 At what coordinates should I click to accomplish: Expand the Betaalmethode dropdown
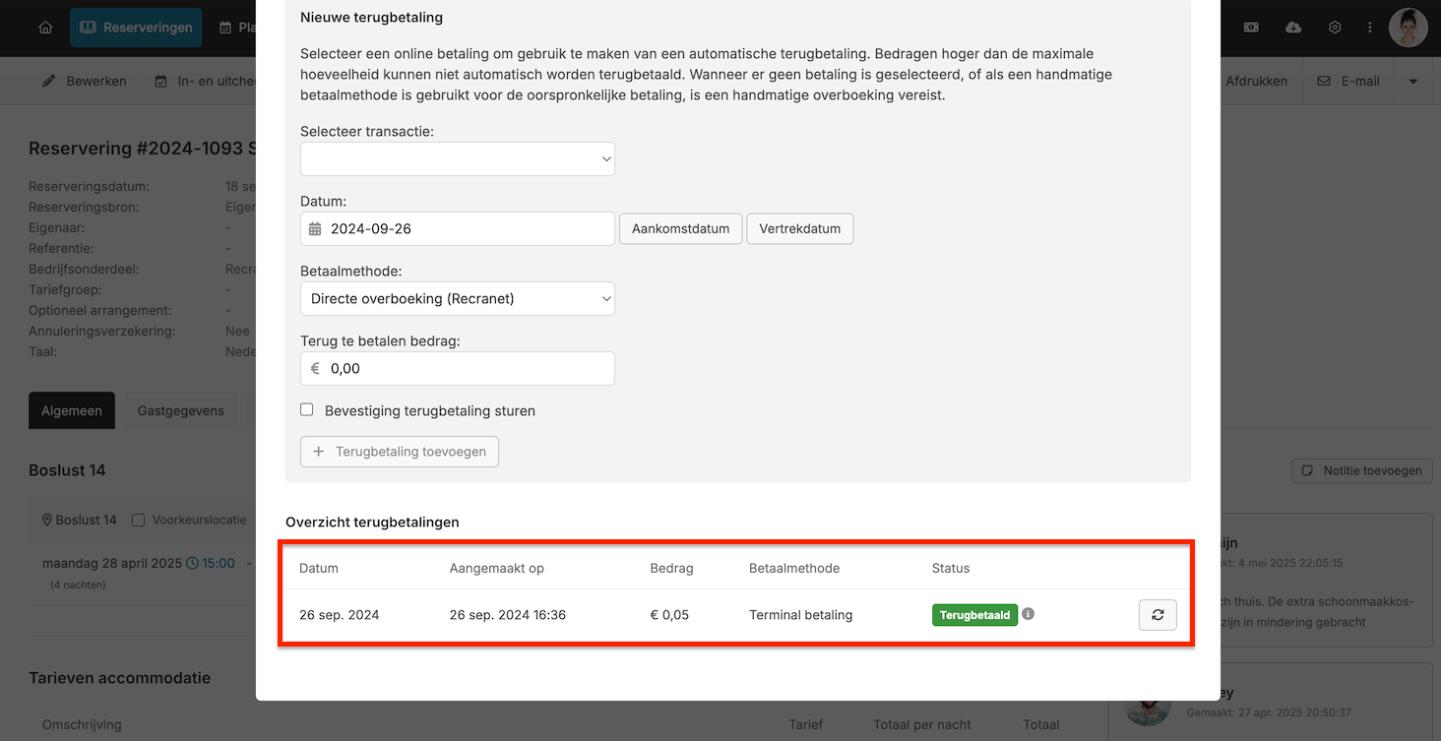pyautogui.click(x=457, y=299)
